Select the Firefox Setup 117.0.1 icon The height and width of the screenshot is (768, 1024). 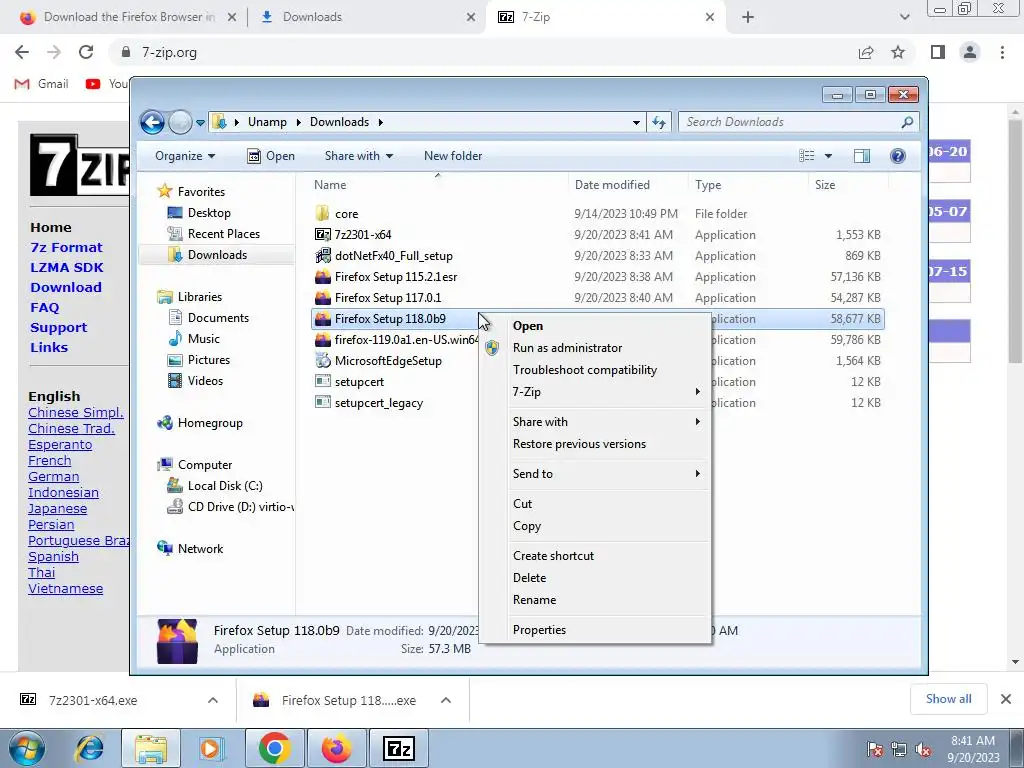pos(323,297)
